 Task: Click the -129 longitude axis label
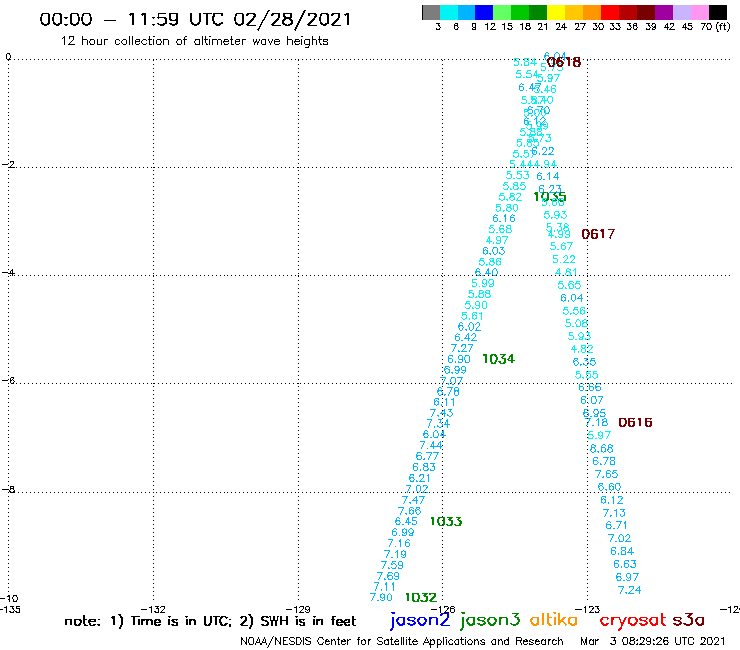click(x=298, y=609)
